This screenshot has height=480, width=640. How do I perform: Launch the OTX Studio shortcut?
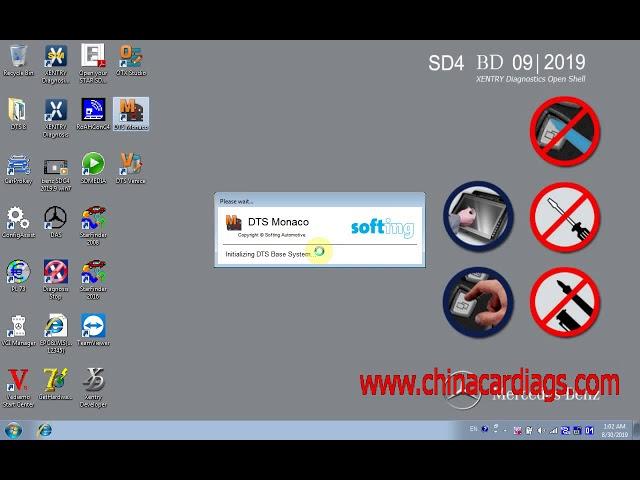pyautogui.click(x=131, y=60)
